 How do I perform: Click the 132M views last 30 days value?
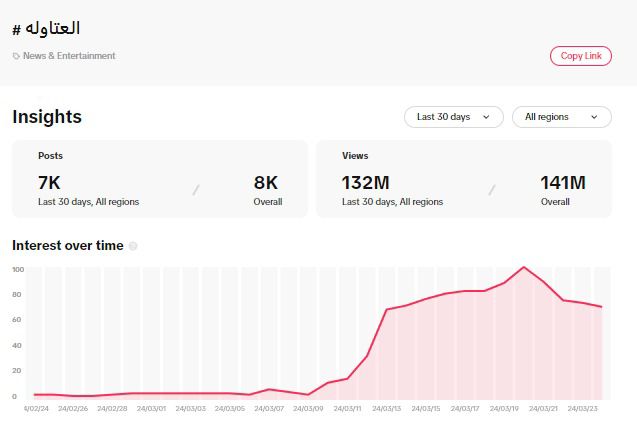pos(365,183)
